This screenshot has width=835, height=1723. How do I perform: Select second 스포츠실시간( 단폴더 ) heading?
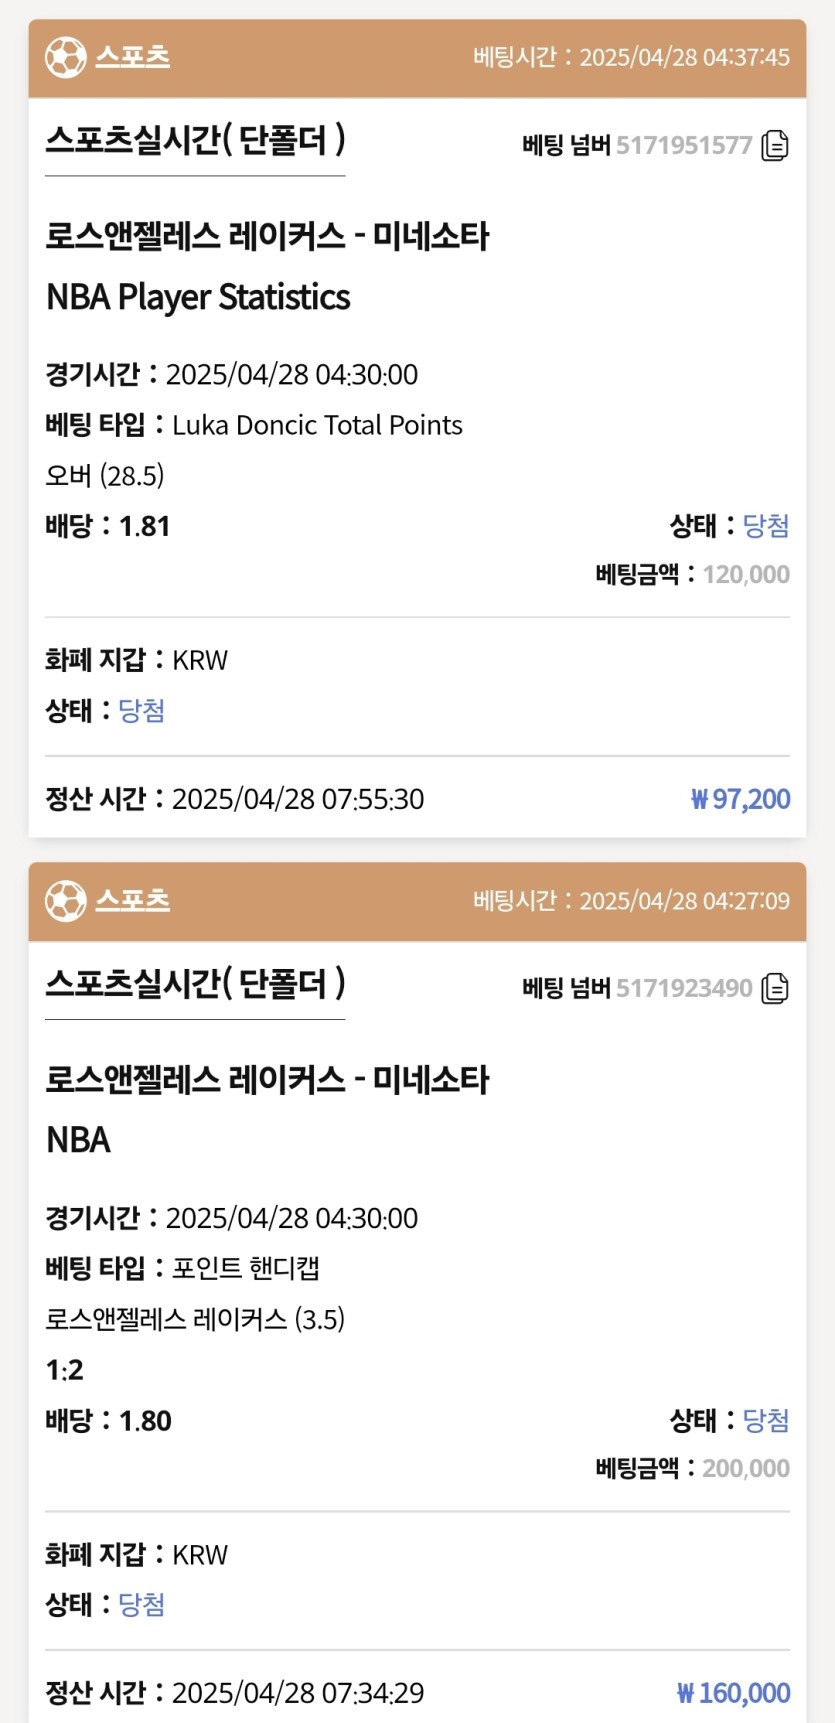click(195, 984)
